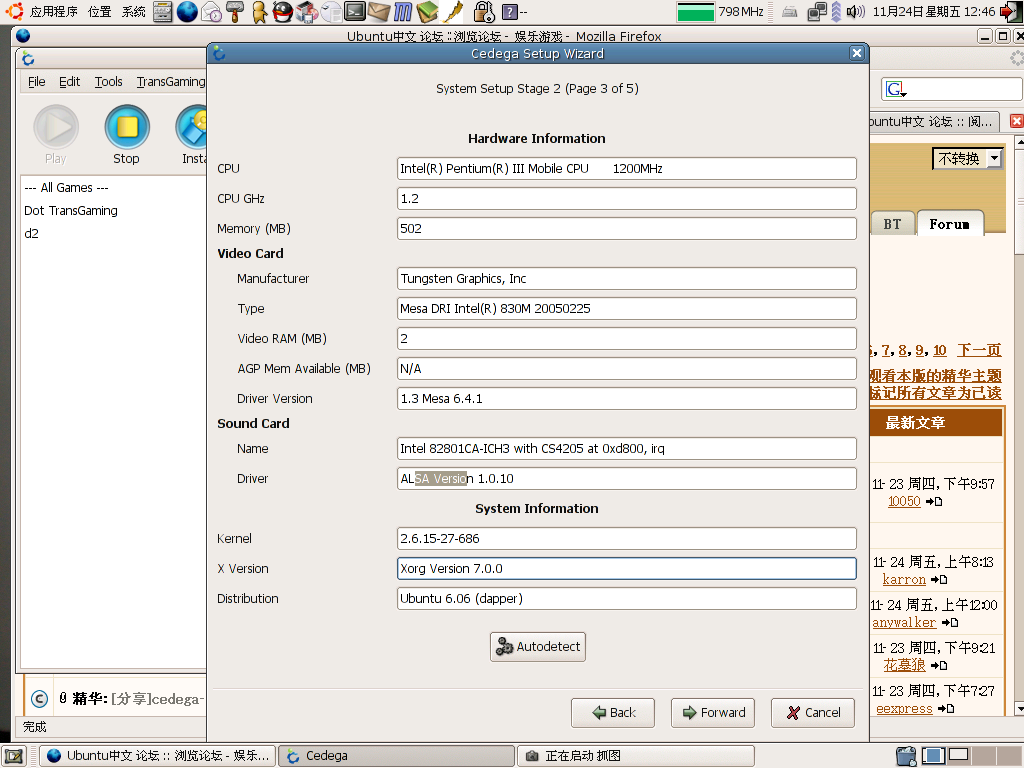Open the green book dictionary launcher
The height and width of the screenshot is (768, 1024).
(x=427, y=11)
